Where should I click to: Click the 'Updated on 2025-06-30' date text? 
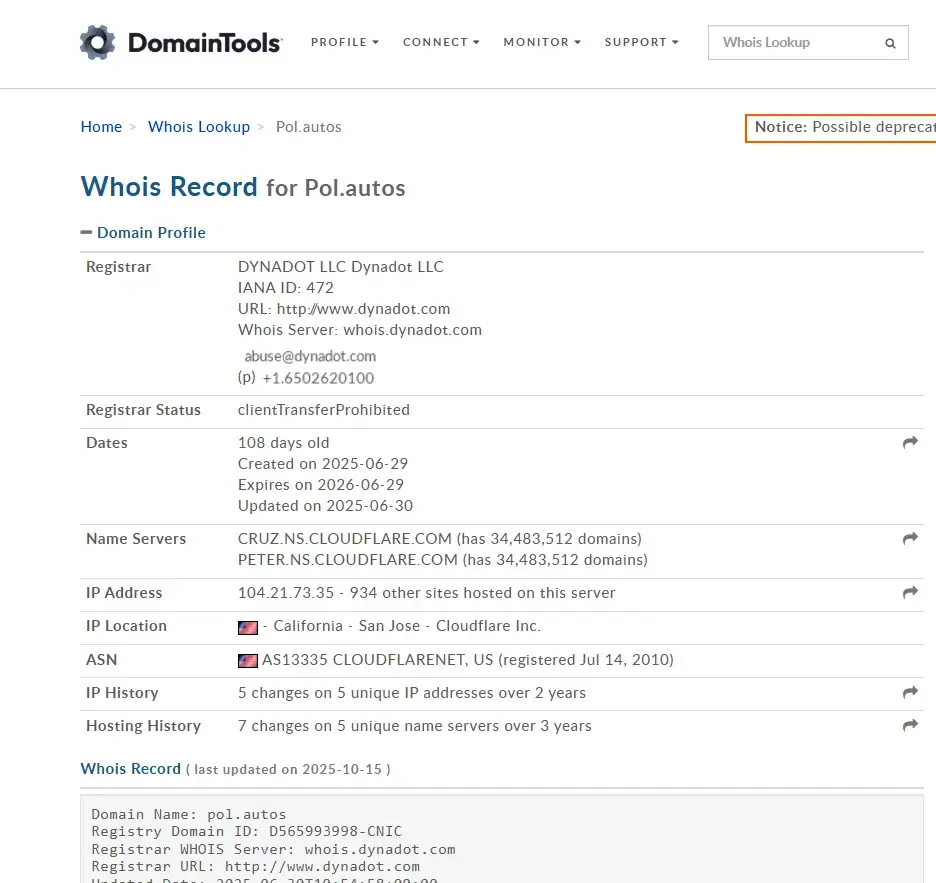point(325,506)
